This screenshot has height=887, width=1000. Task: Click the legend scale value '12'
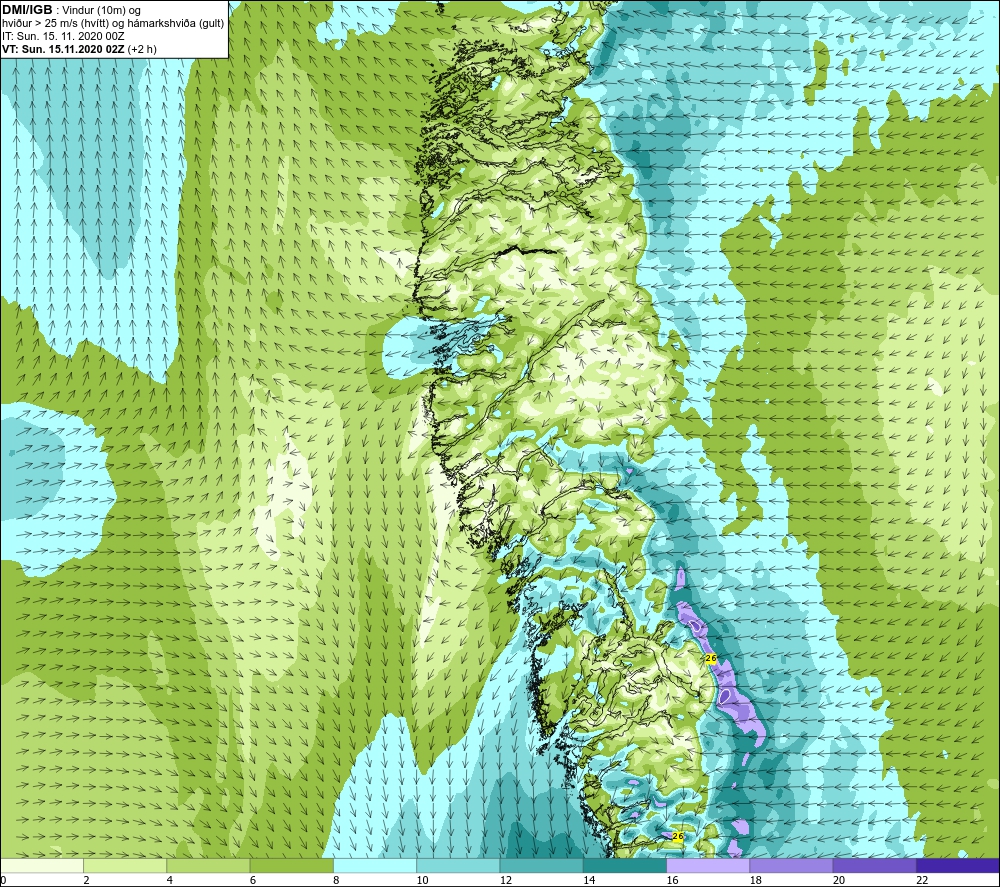point(506,881)
